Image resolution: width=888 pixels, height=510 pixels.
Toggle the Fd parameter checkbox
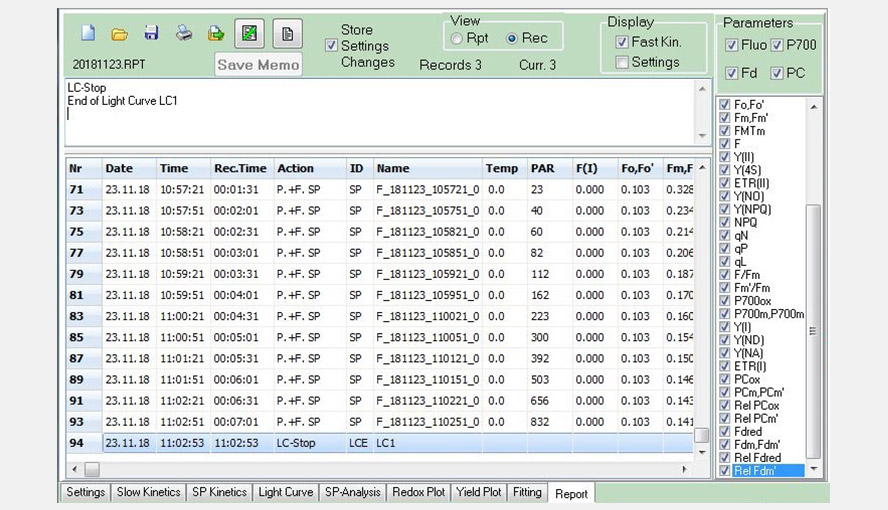(732, 73)
